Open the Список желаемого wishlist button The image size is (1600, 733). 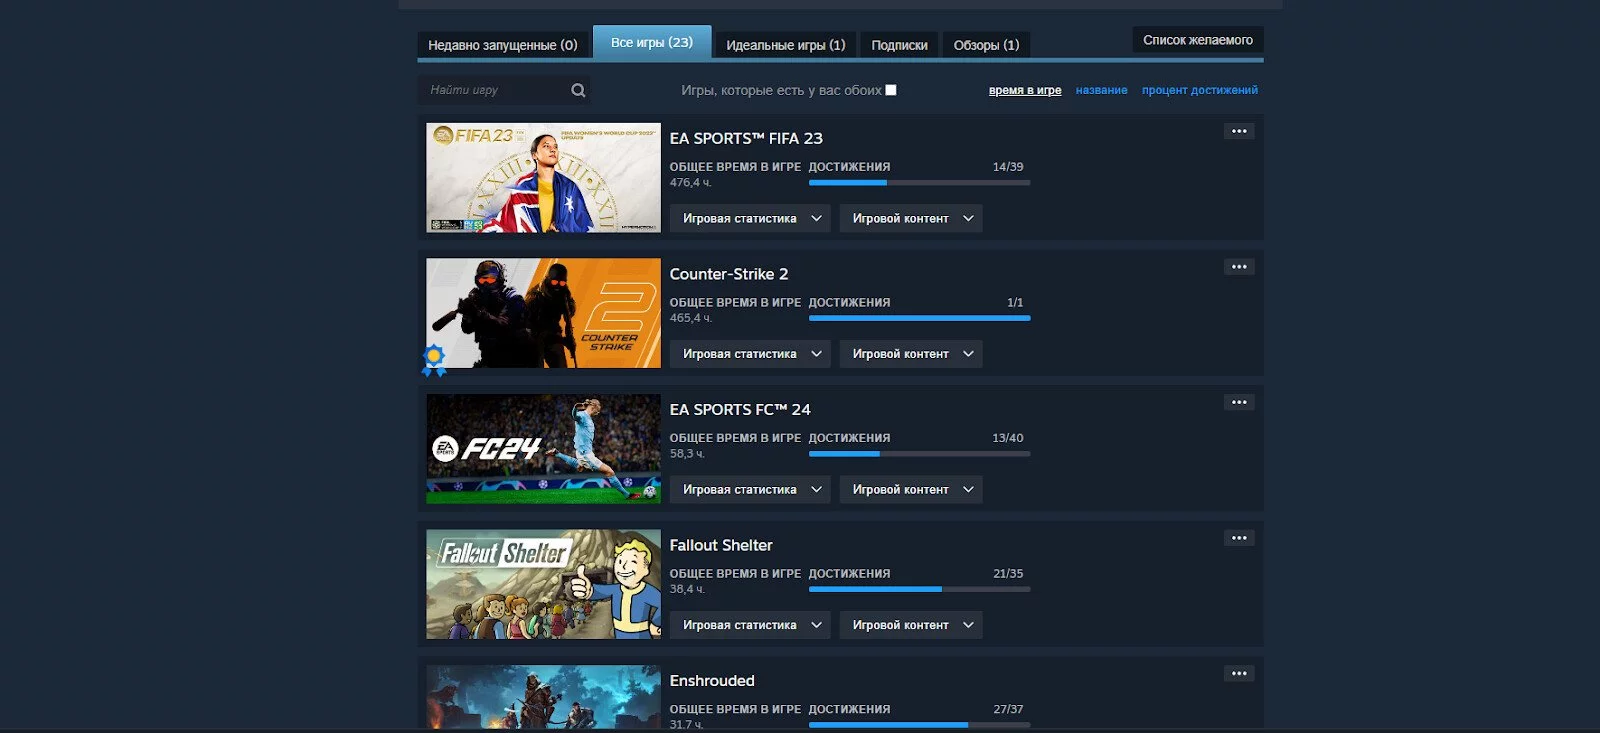click(x=1197, y=40)
